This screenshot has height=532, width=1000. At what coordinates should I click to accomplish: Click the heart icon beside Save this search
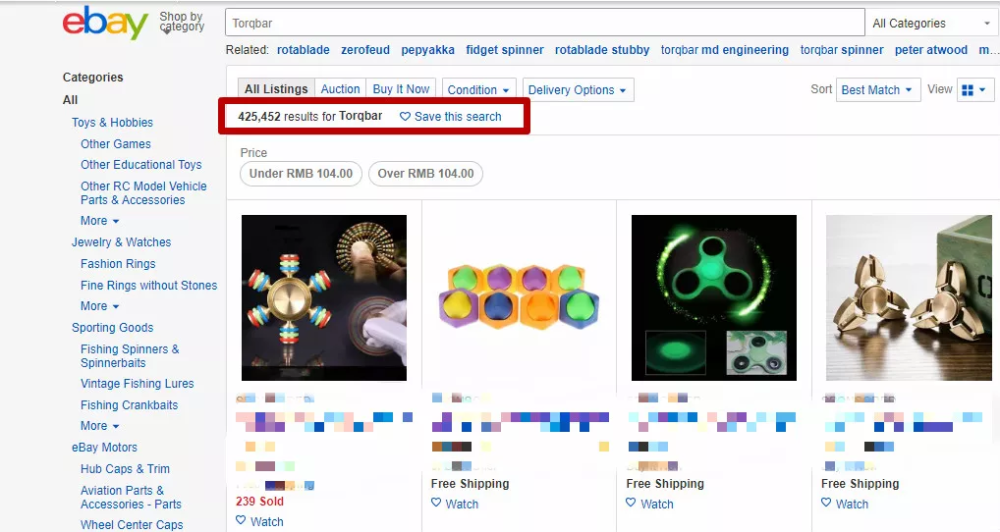pos(405,117)
